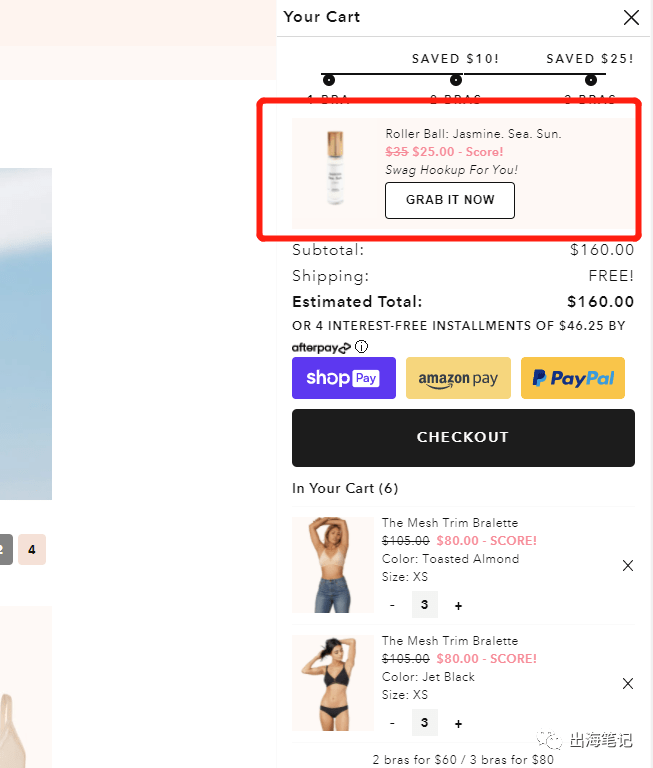Increase Toasted Almond bralette quantity
This screenshot has width=653, height=768.
click(x=458, y=606)
